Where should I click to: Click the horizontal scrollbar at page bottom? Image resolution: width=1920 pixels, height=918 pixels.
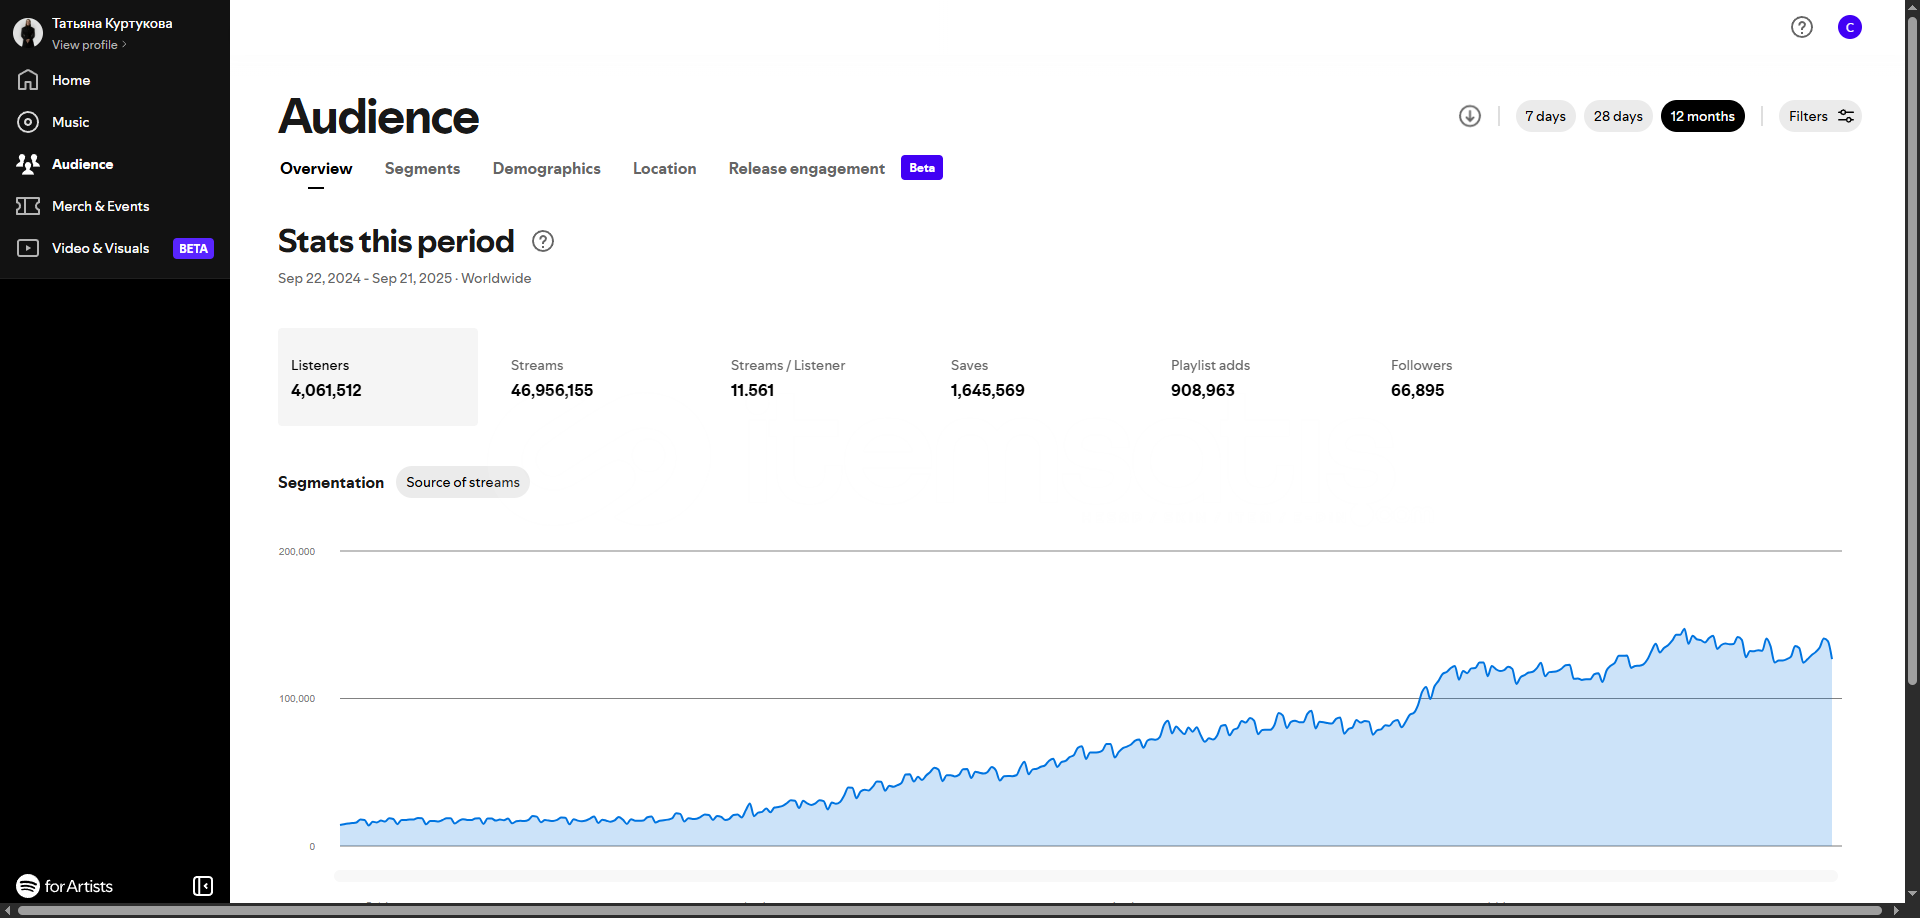tap(950, 910)
